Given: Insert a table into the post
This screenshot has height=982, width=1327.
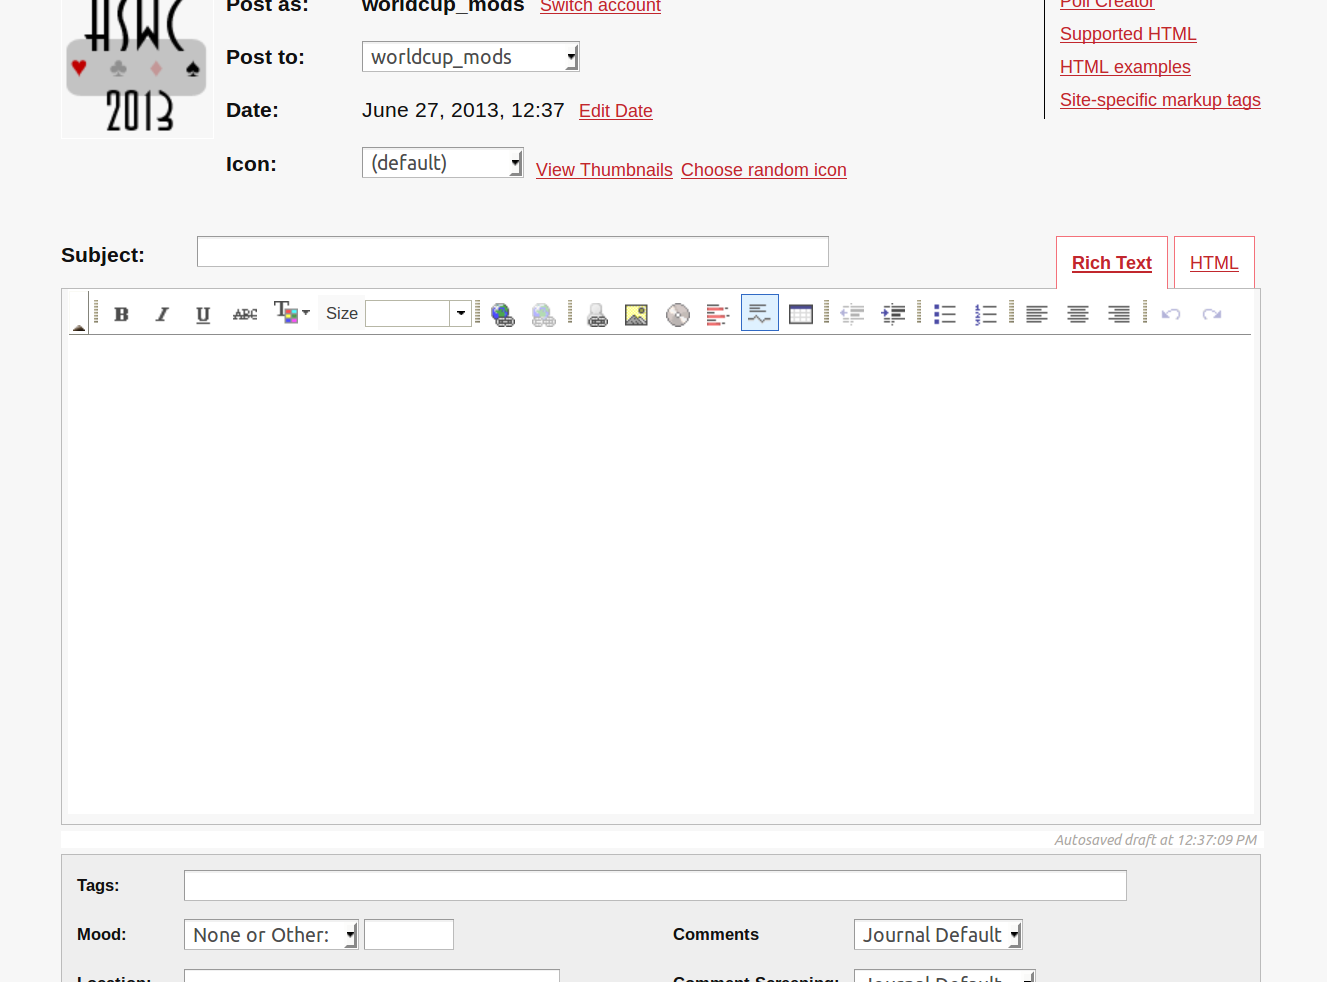Looking at the screenshot, I should (800, 314).
